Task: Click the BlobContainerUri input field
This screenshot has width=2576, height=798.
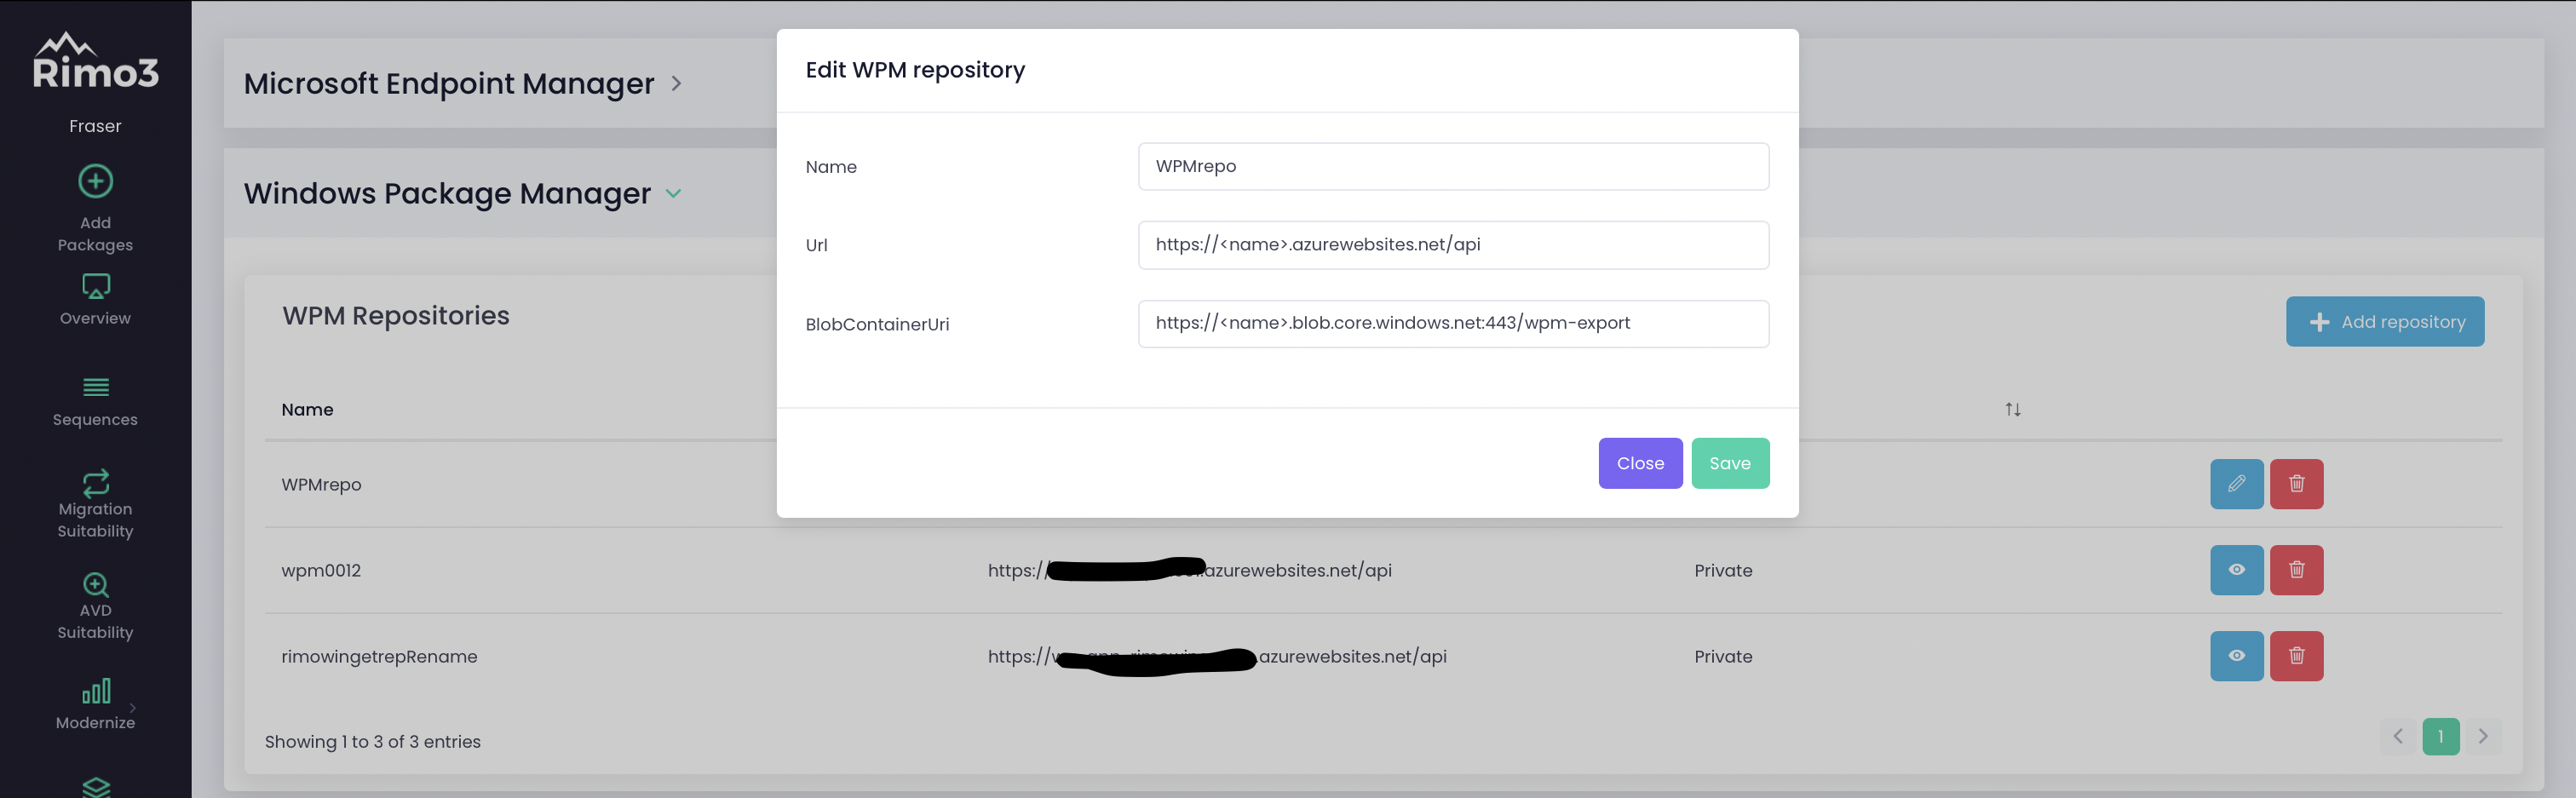Action: point(1452,323)
